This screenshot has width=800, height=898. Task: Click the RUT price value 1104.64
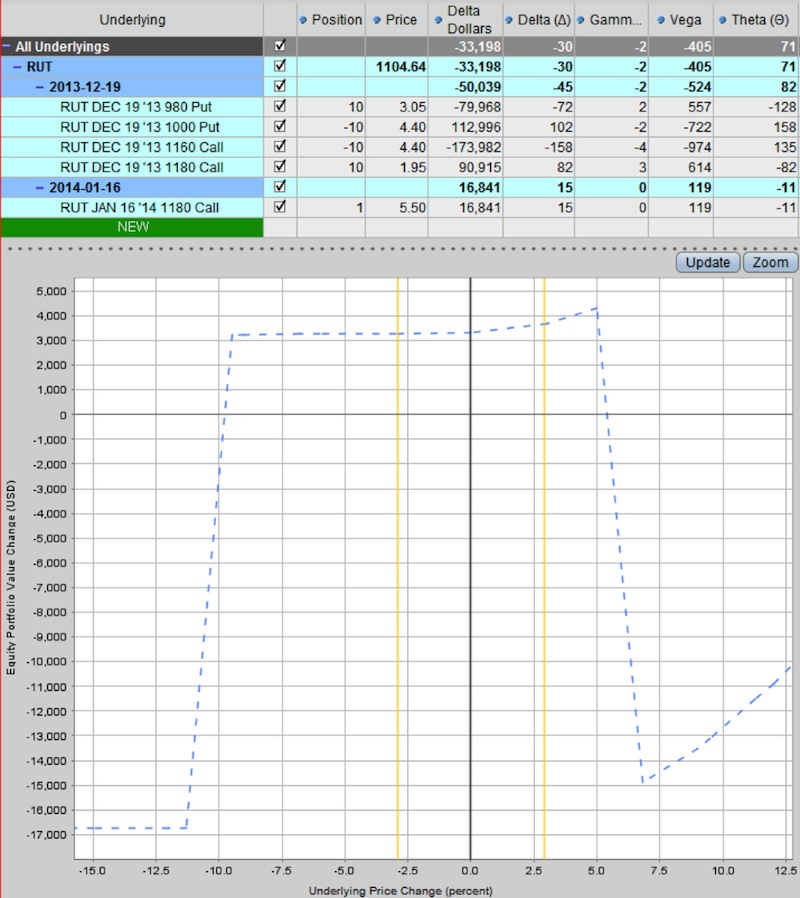(x=401, y=67)
